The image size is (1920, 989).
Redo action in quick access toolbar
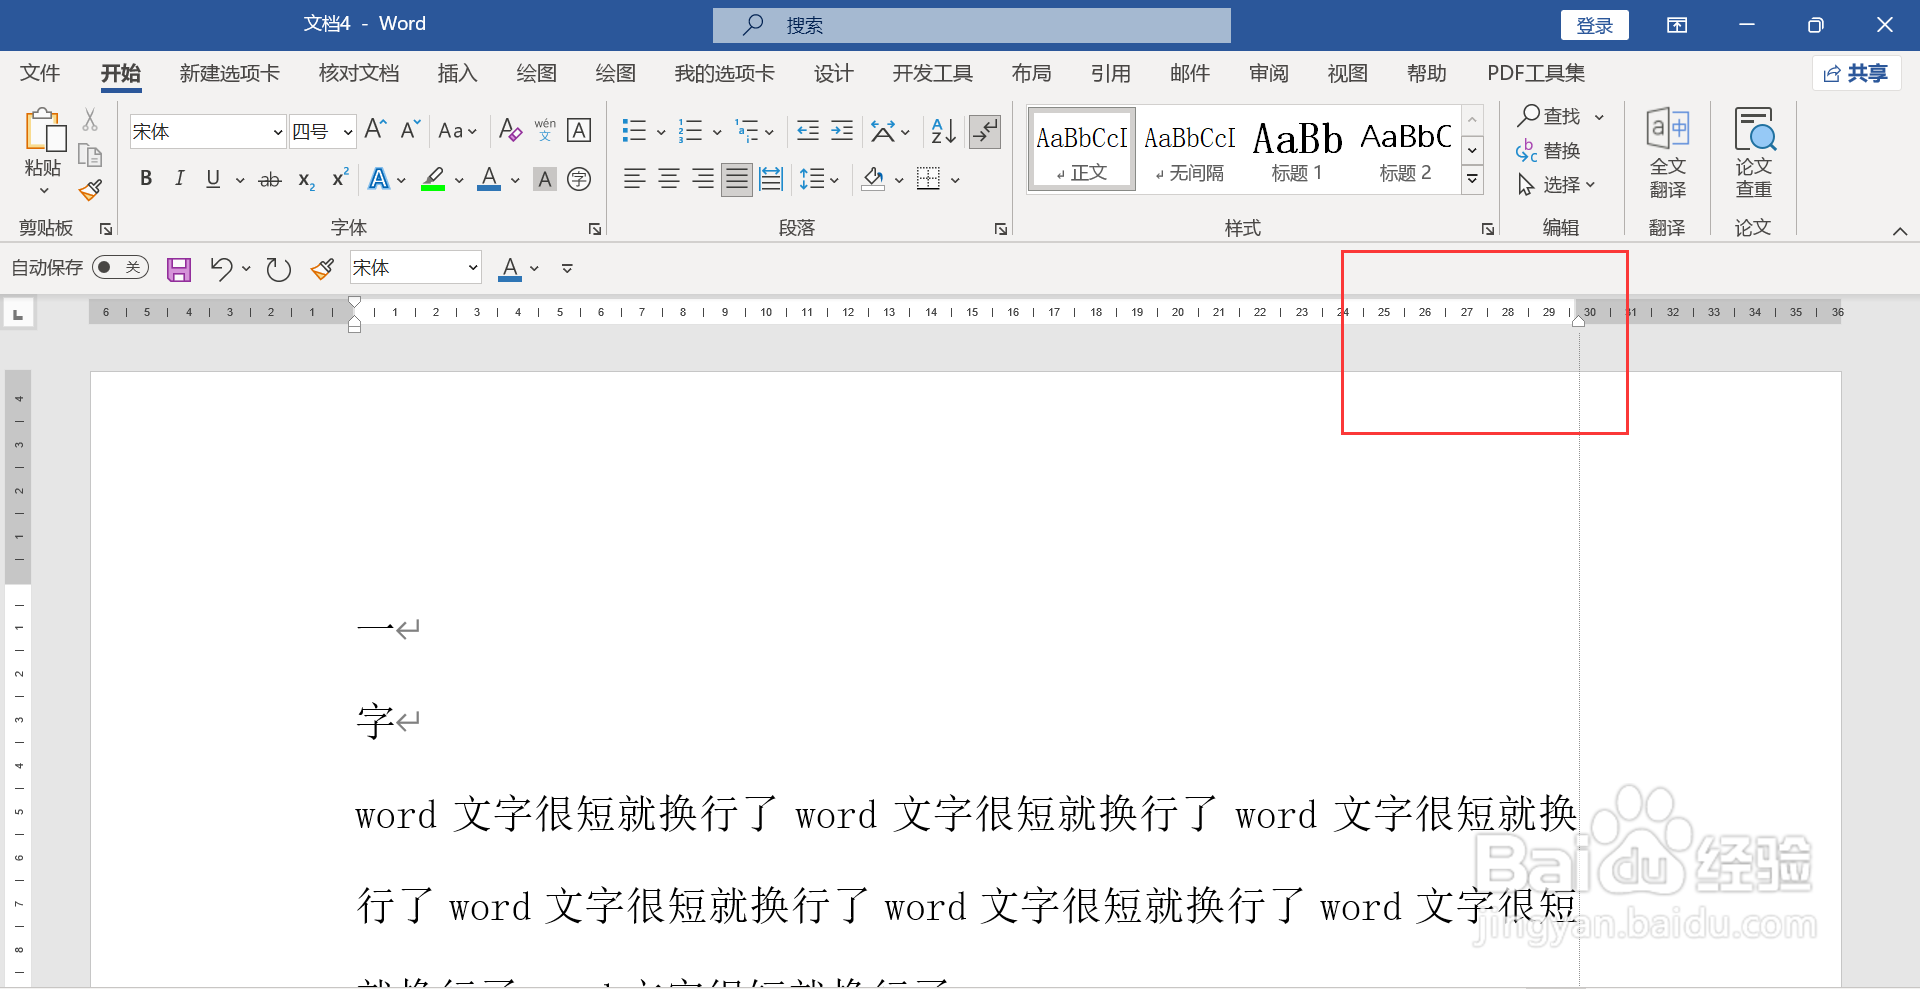[x=278, y=269]
